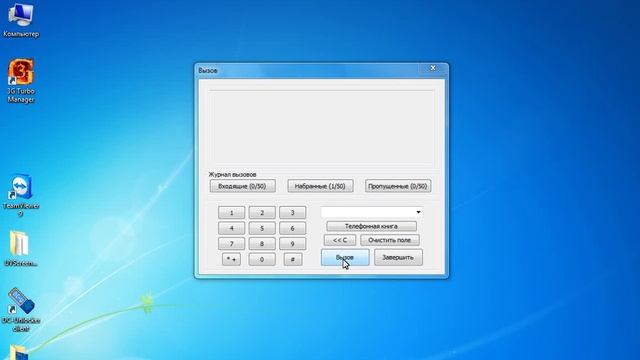Click keypad digit 3
Image resolution: width=640 pixels, height=360 pixels.
[292, 213]
